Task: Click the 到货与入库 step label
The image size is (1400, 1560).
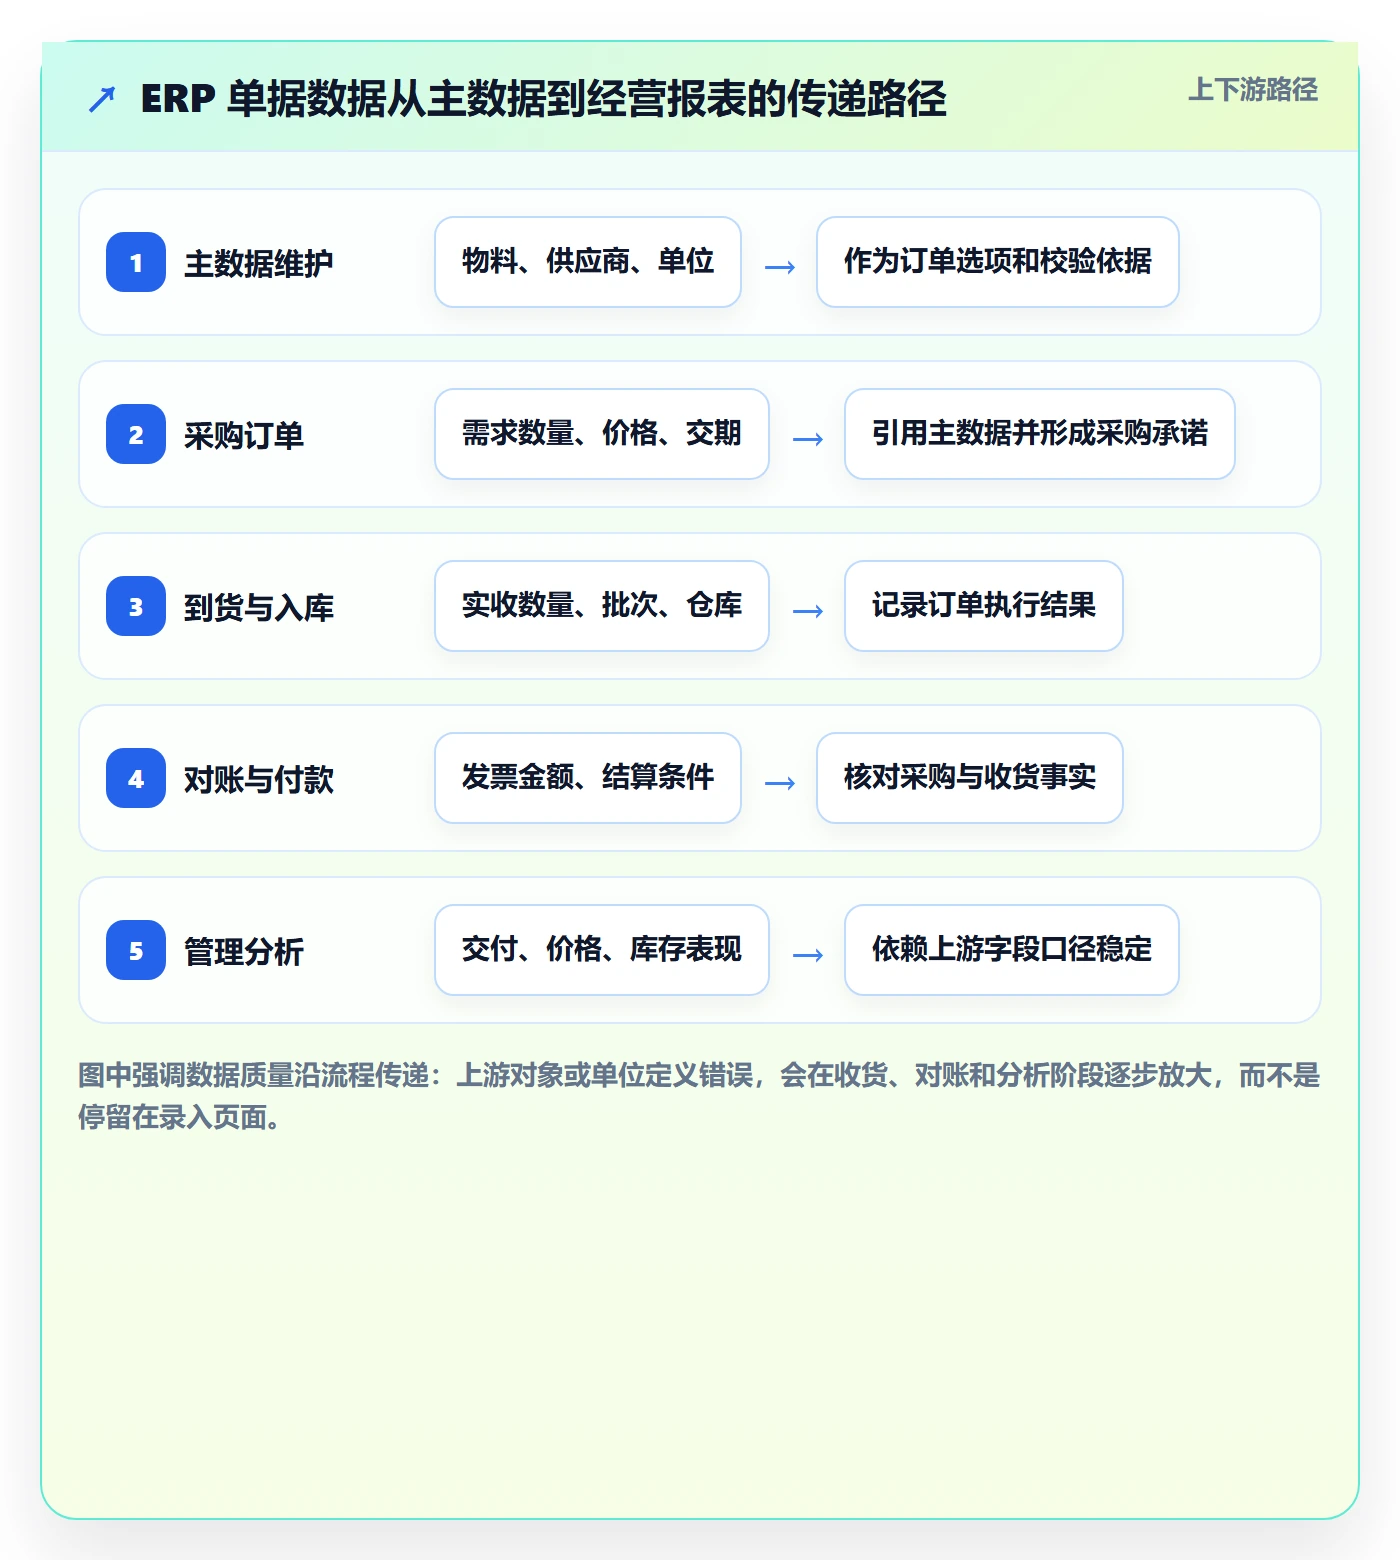Action: 258,608
